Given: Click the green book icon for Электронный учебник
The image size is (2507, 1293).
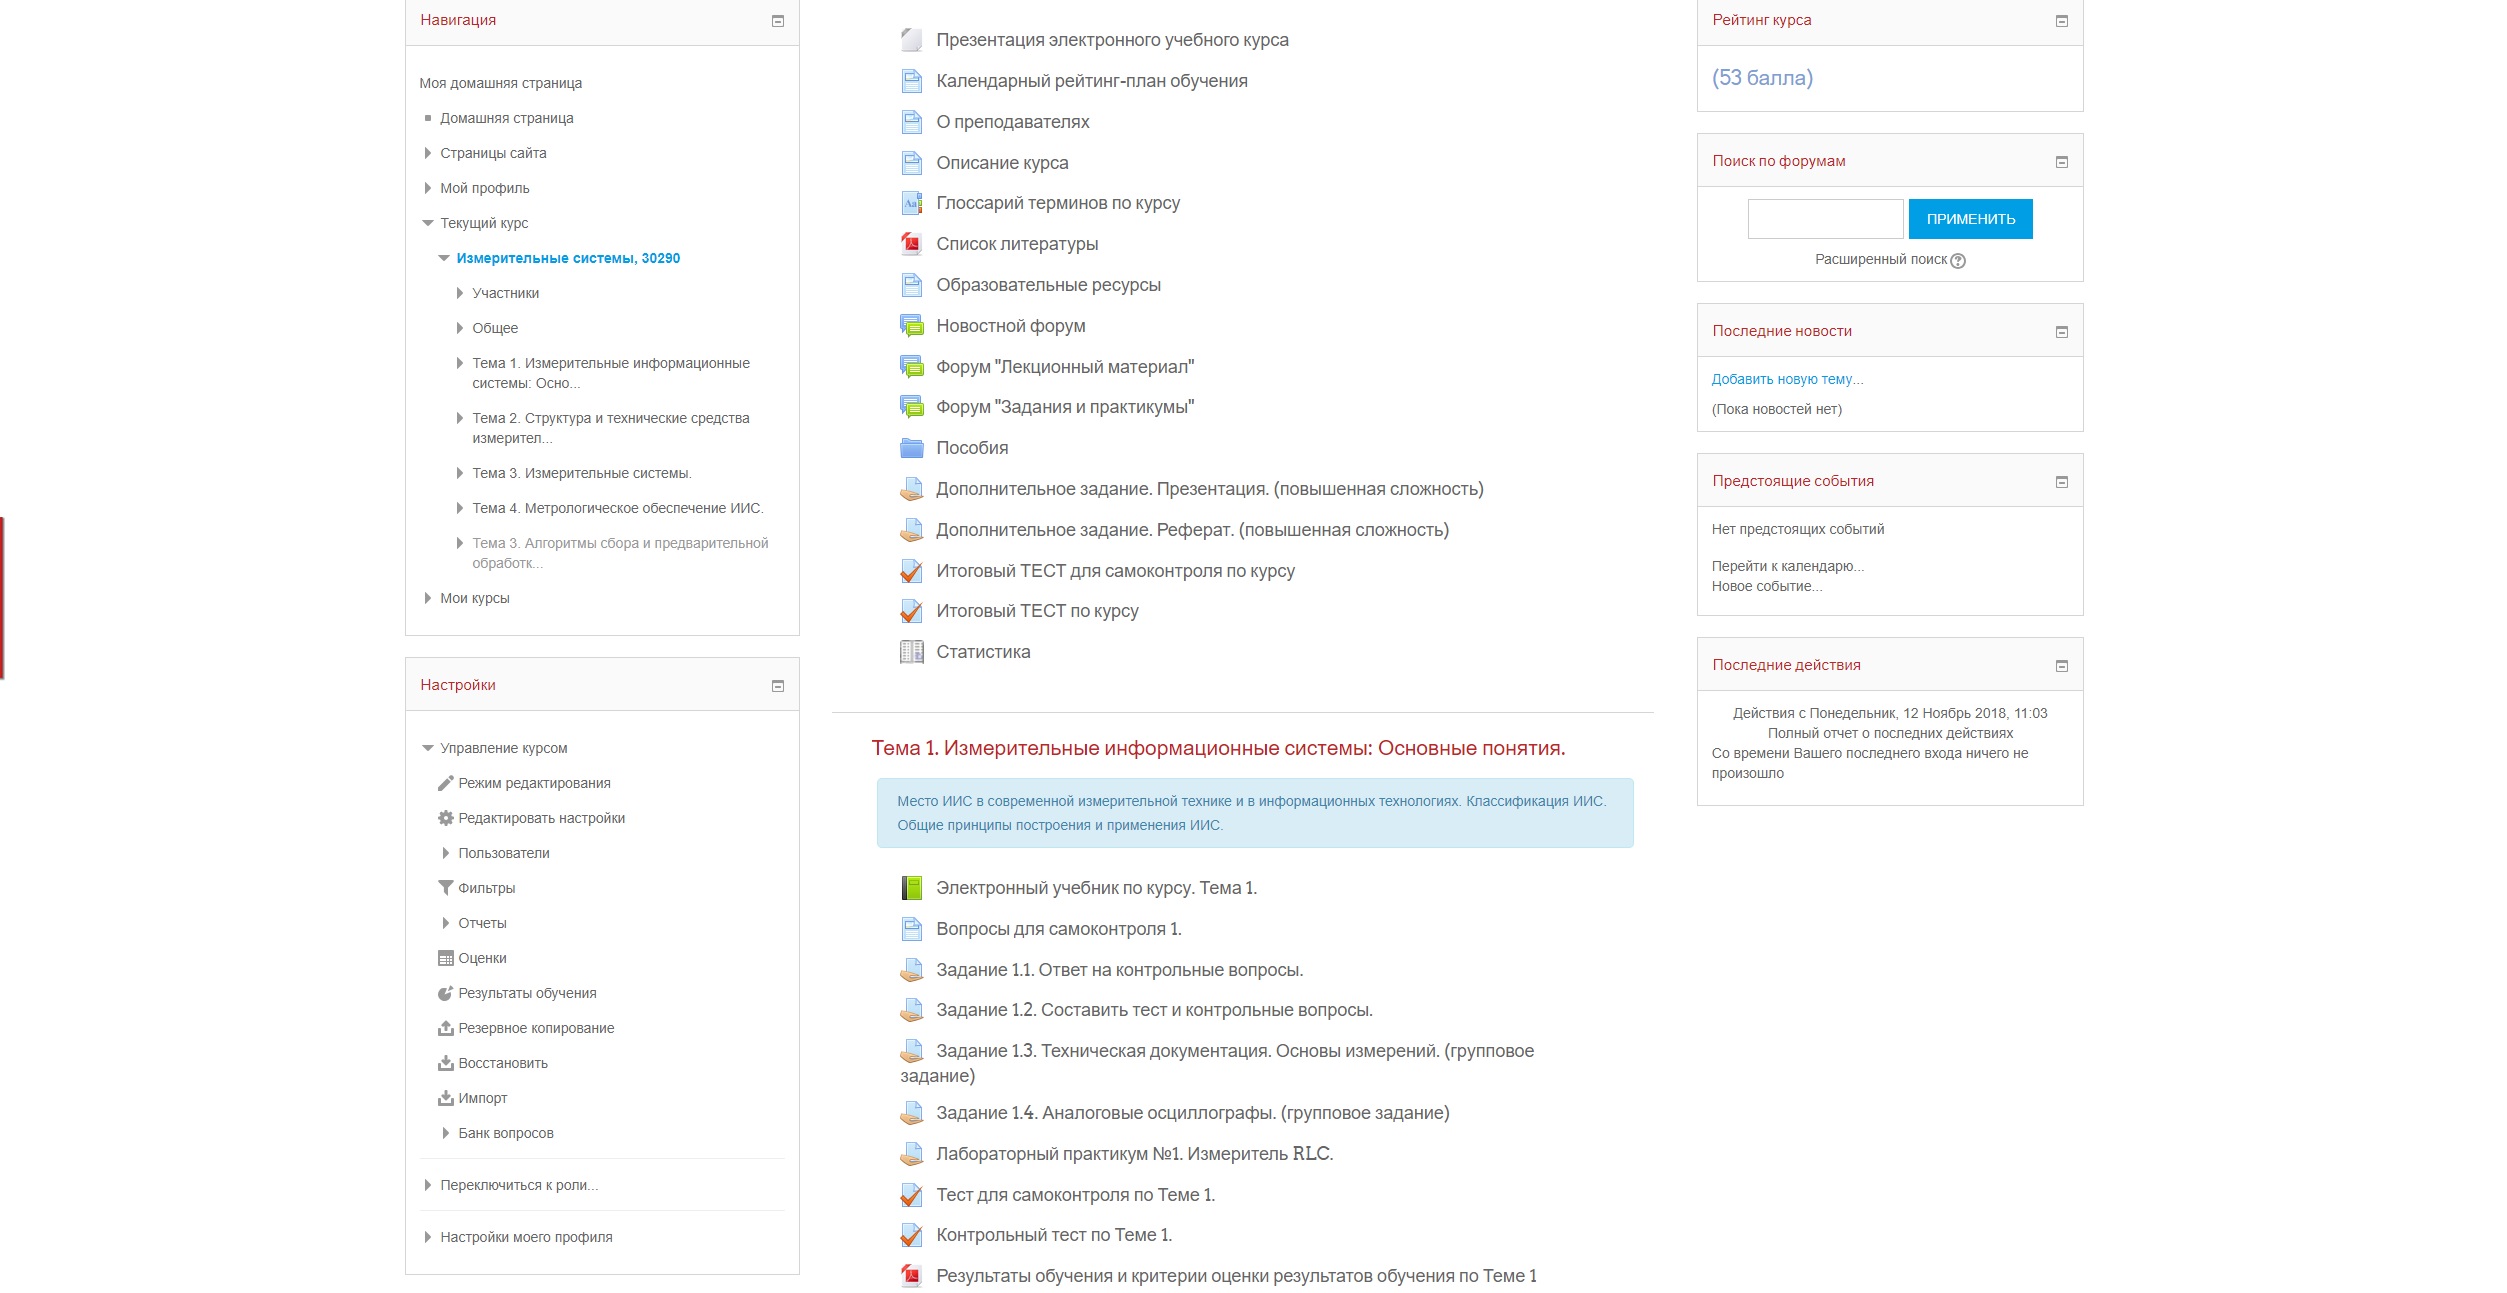Looking at the screenshot, I should click(911, 888).
